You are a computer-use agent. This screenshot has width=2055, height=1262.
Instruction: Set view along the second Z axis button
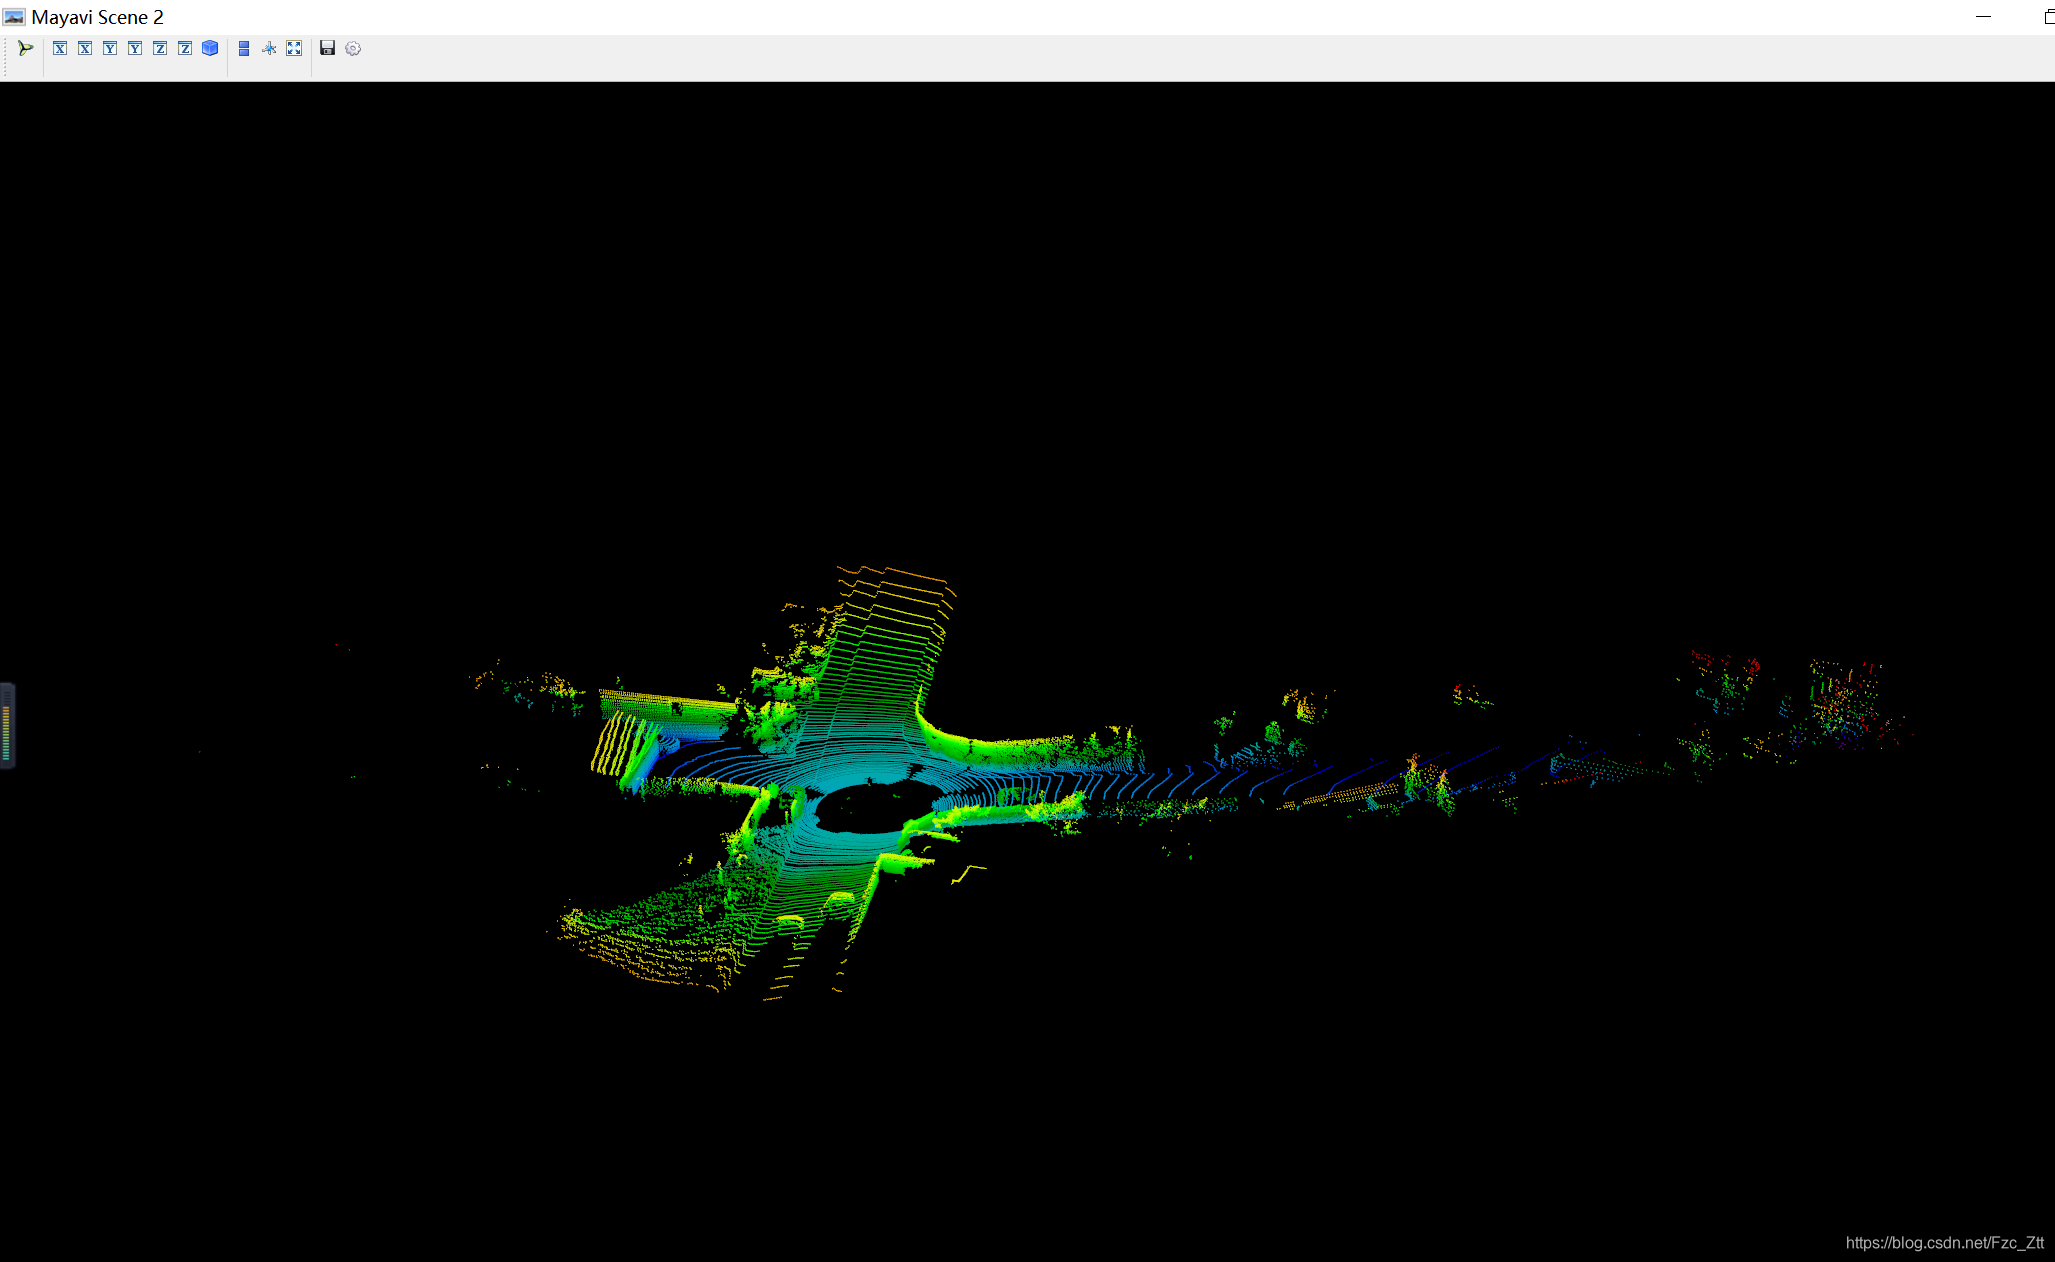[x=185, y=48]
